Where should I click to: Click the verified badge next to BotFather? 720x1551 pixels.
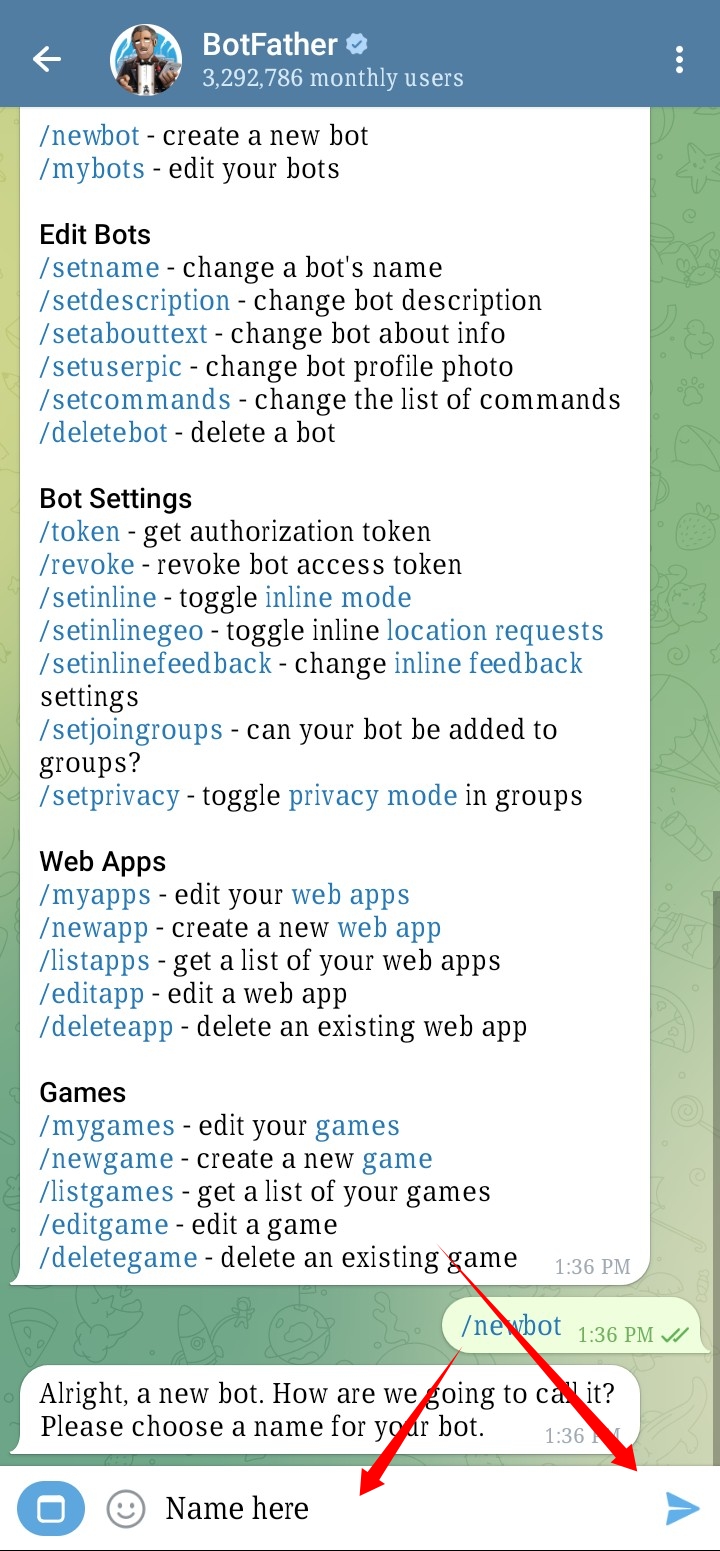click(357, 44)
